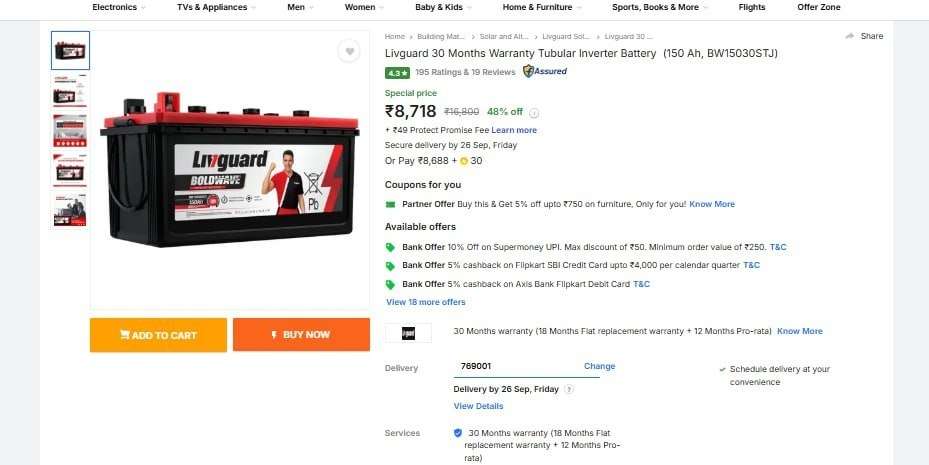Click the Flipkart Assured badge
The width and height of the screenshot is (929, 465).
pos(544,72)
